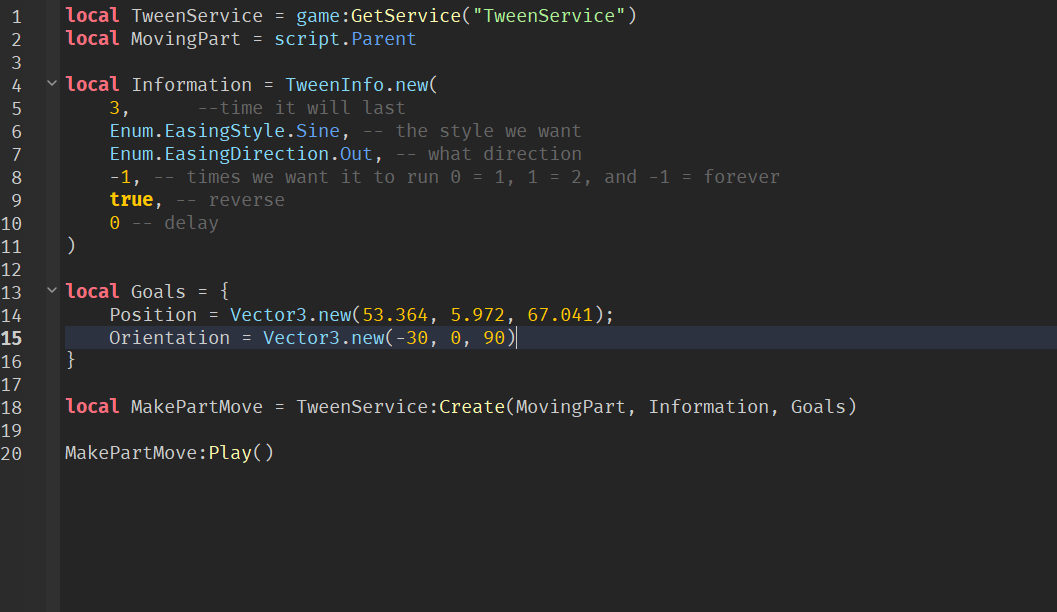Viewport: 1057px width, 612px height.
Task: Click line number 20 in the gutter
Action: tap(13, 452)
